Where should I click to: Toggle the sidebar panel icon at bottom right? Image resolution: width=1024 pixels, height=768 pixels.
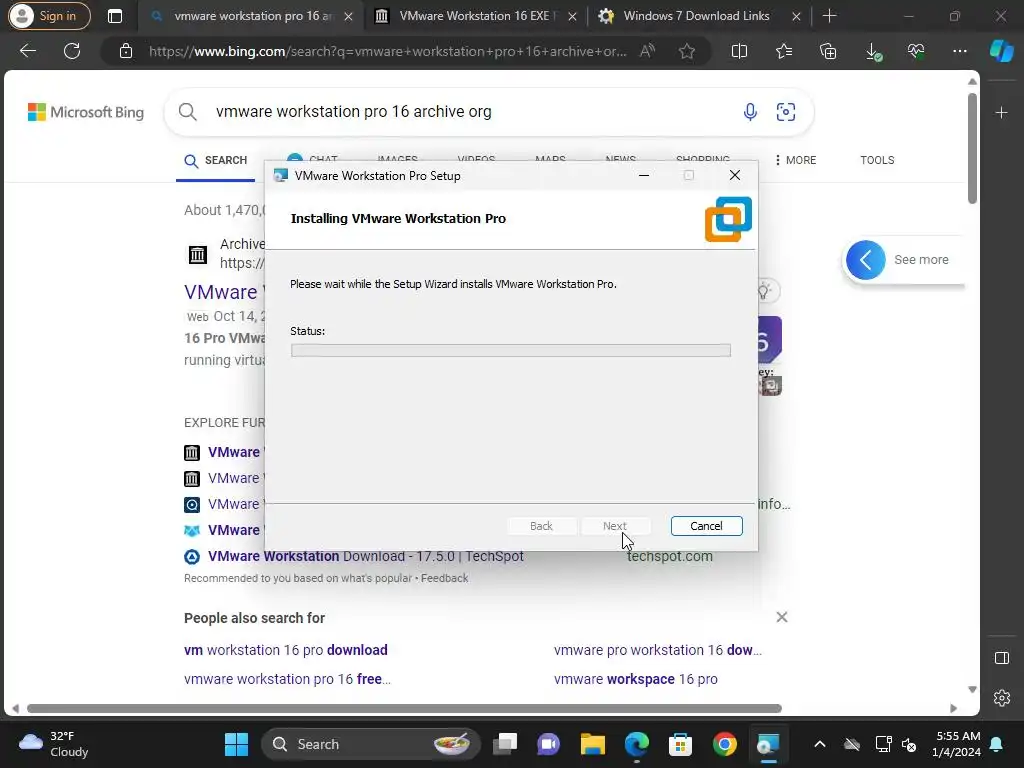click(1002, 658)
